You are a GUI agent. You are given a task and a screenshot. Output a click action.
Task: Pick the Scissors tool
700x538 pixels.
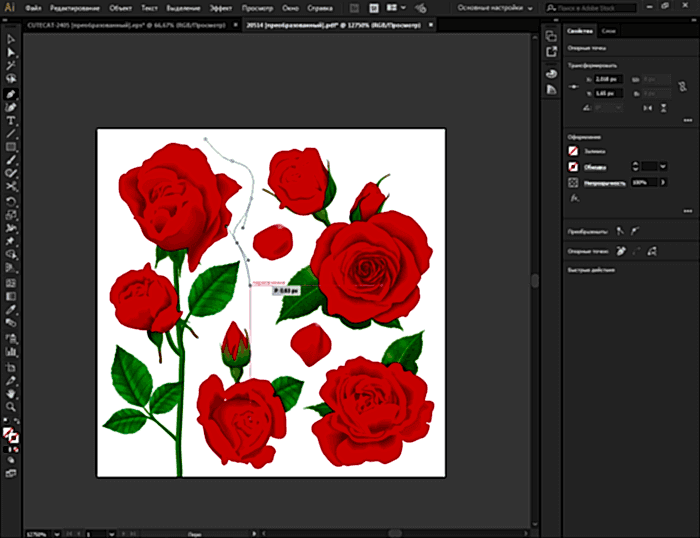point(11,187)
